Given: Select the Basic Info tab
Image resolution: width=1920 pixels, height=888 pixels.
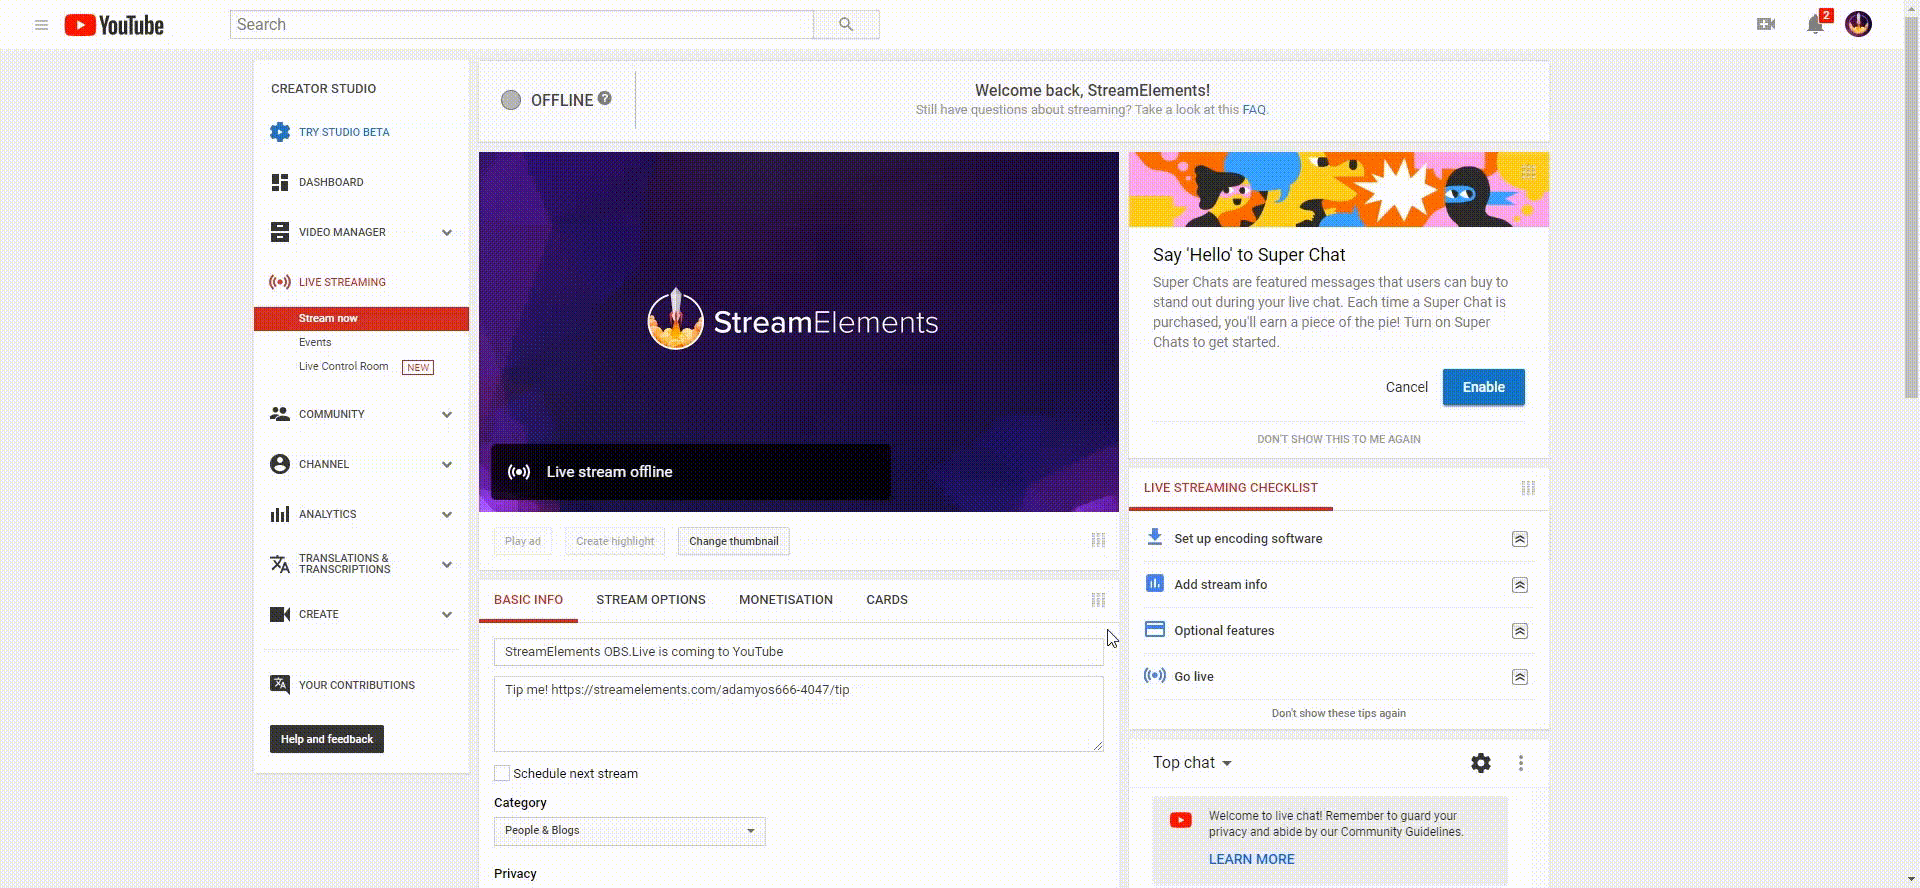Looking at the screenshot, I should (x=528, y=600).
